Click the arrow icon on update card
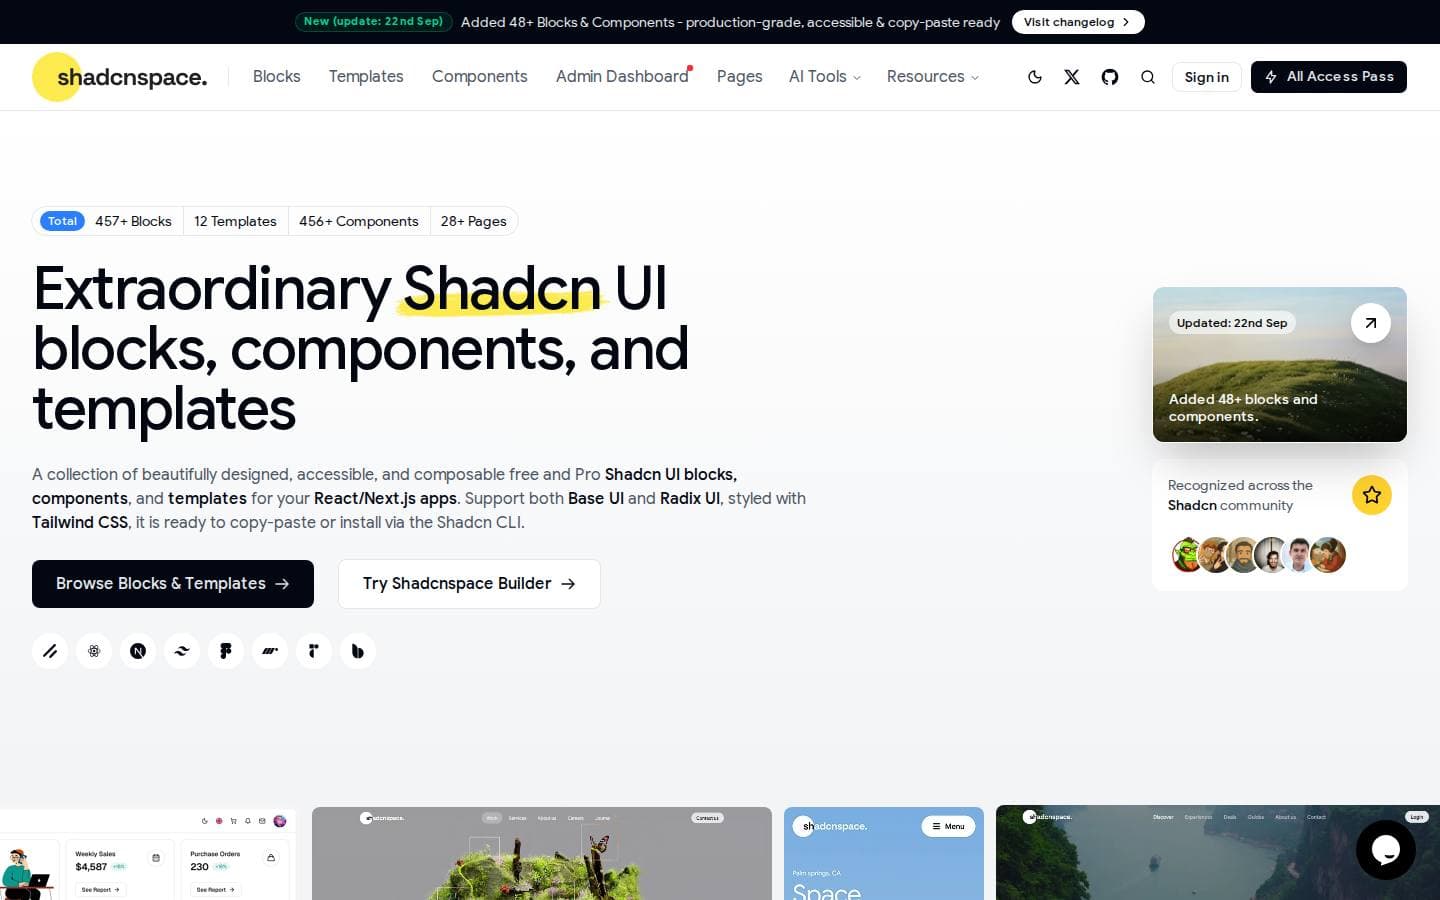This screenshot has width=1440, height=900. pyautogui.click(x=1371, y=323)
